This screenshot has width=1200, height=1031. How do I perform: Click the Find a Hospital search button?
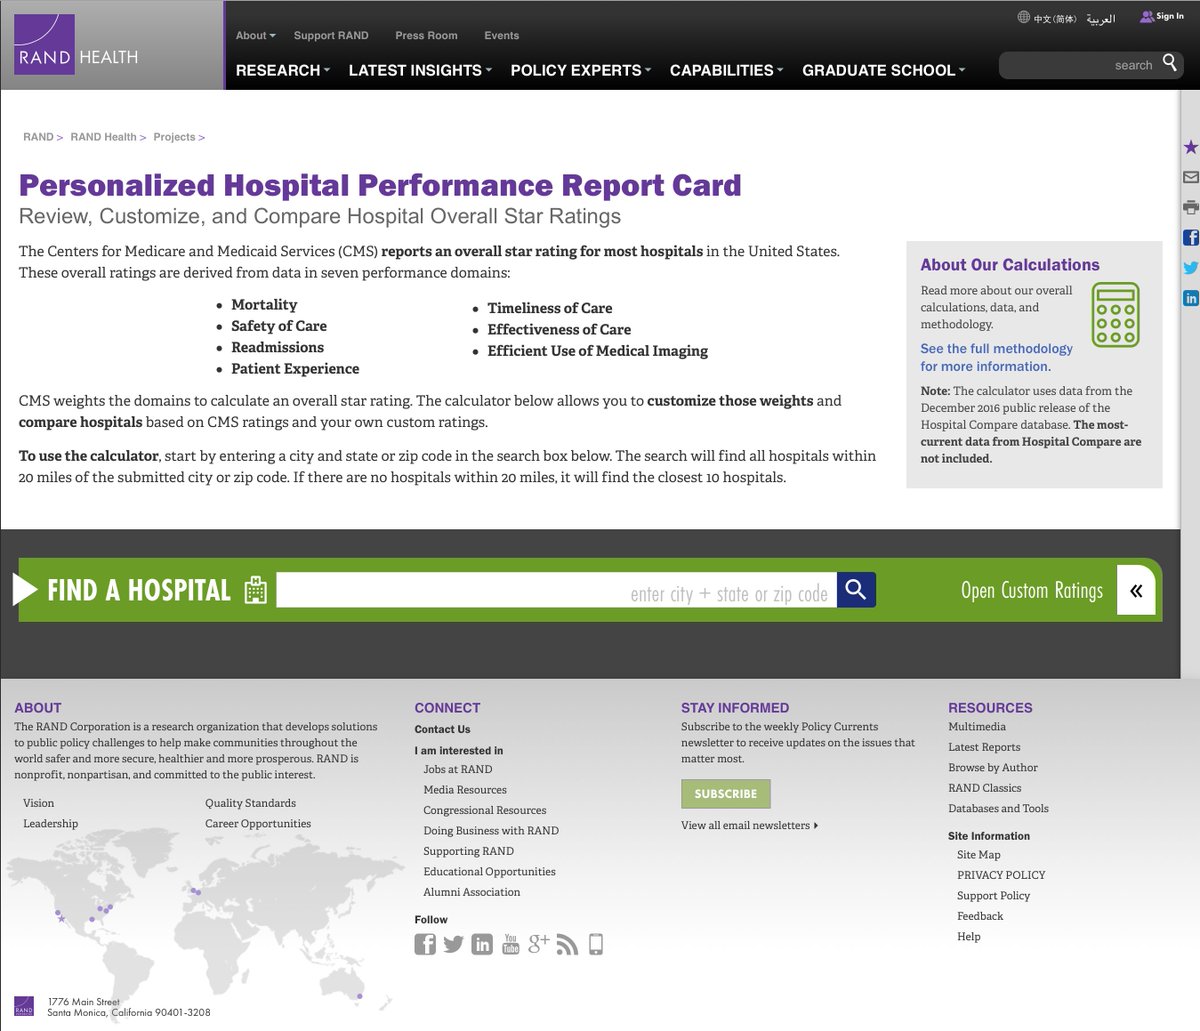click(x=856, y=590)
